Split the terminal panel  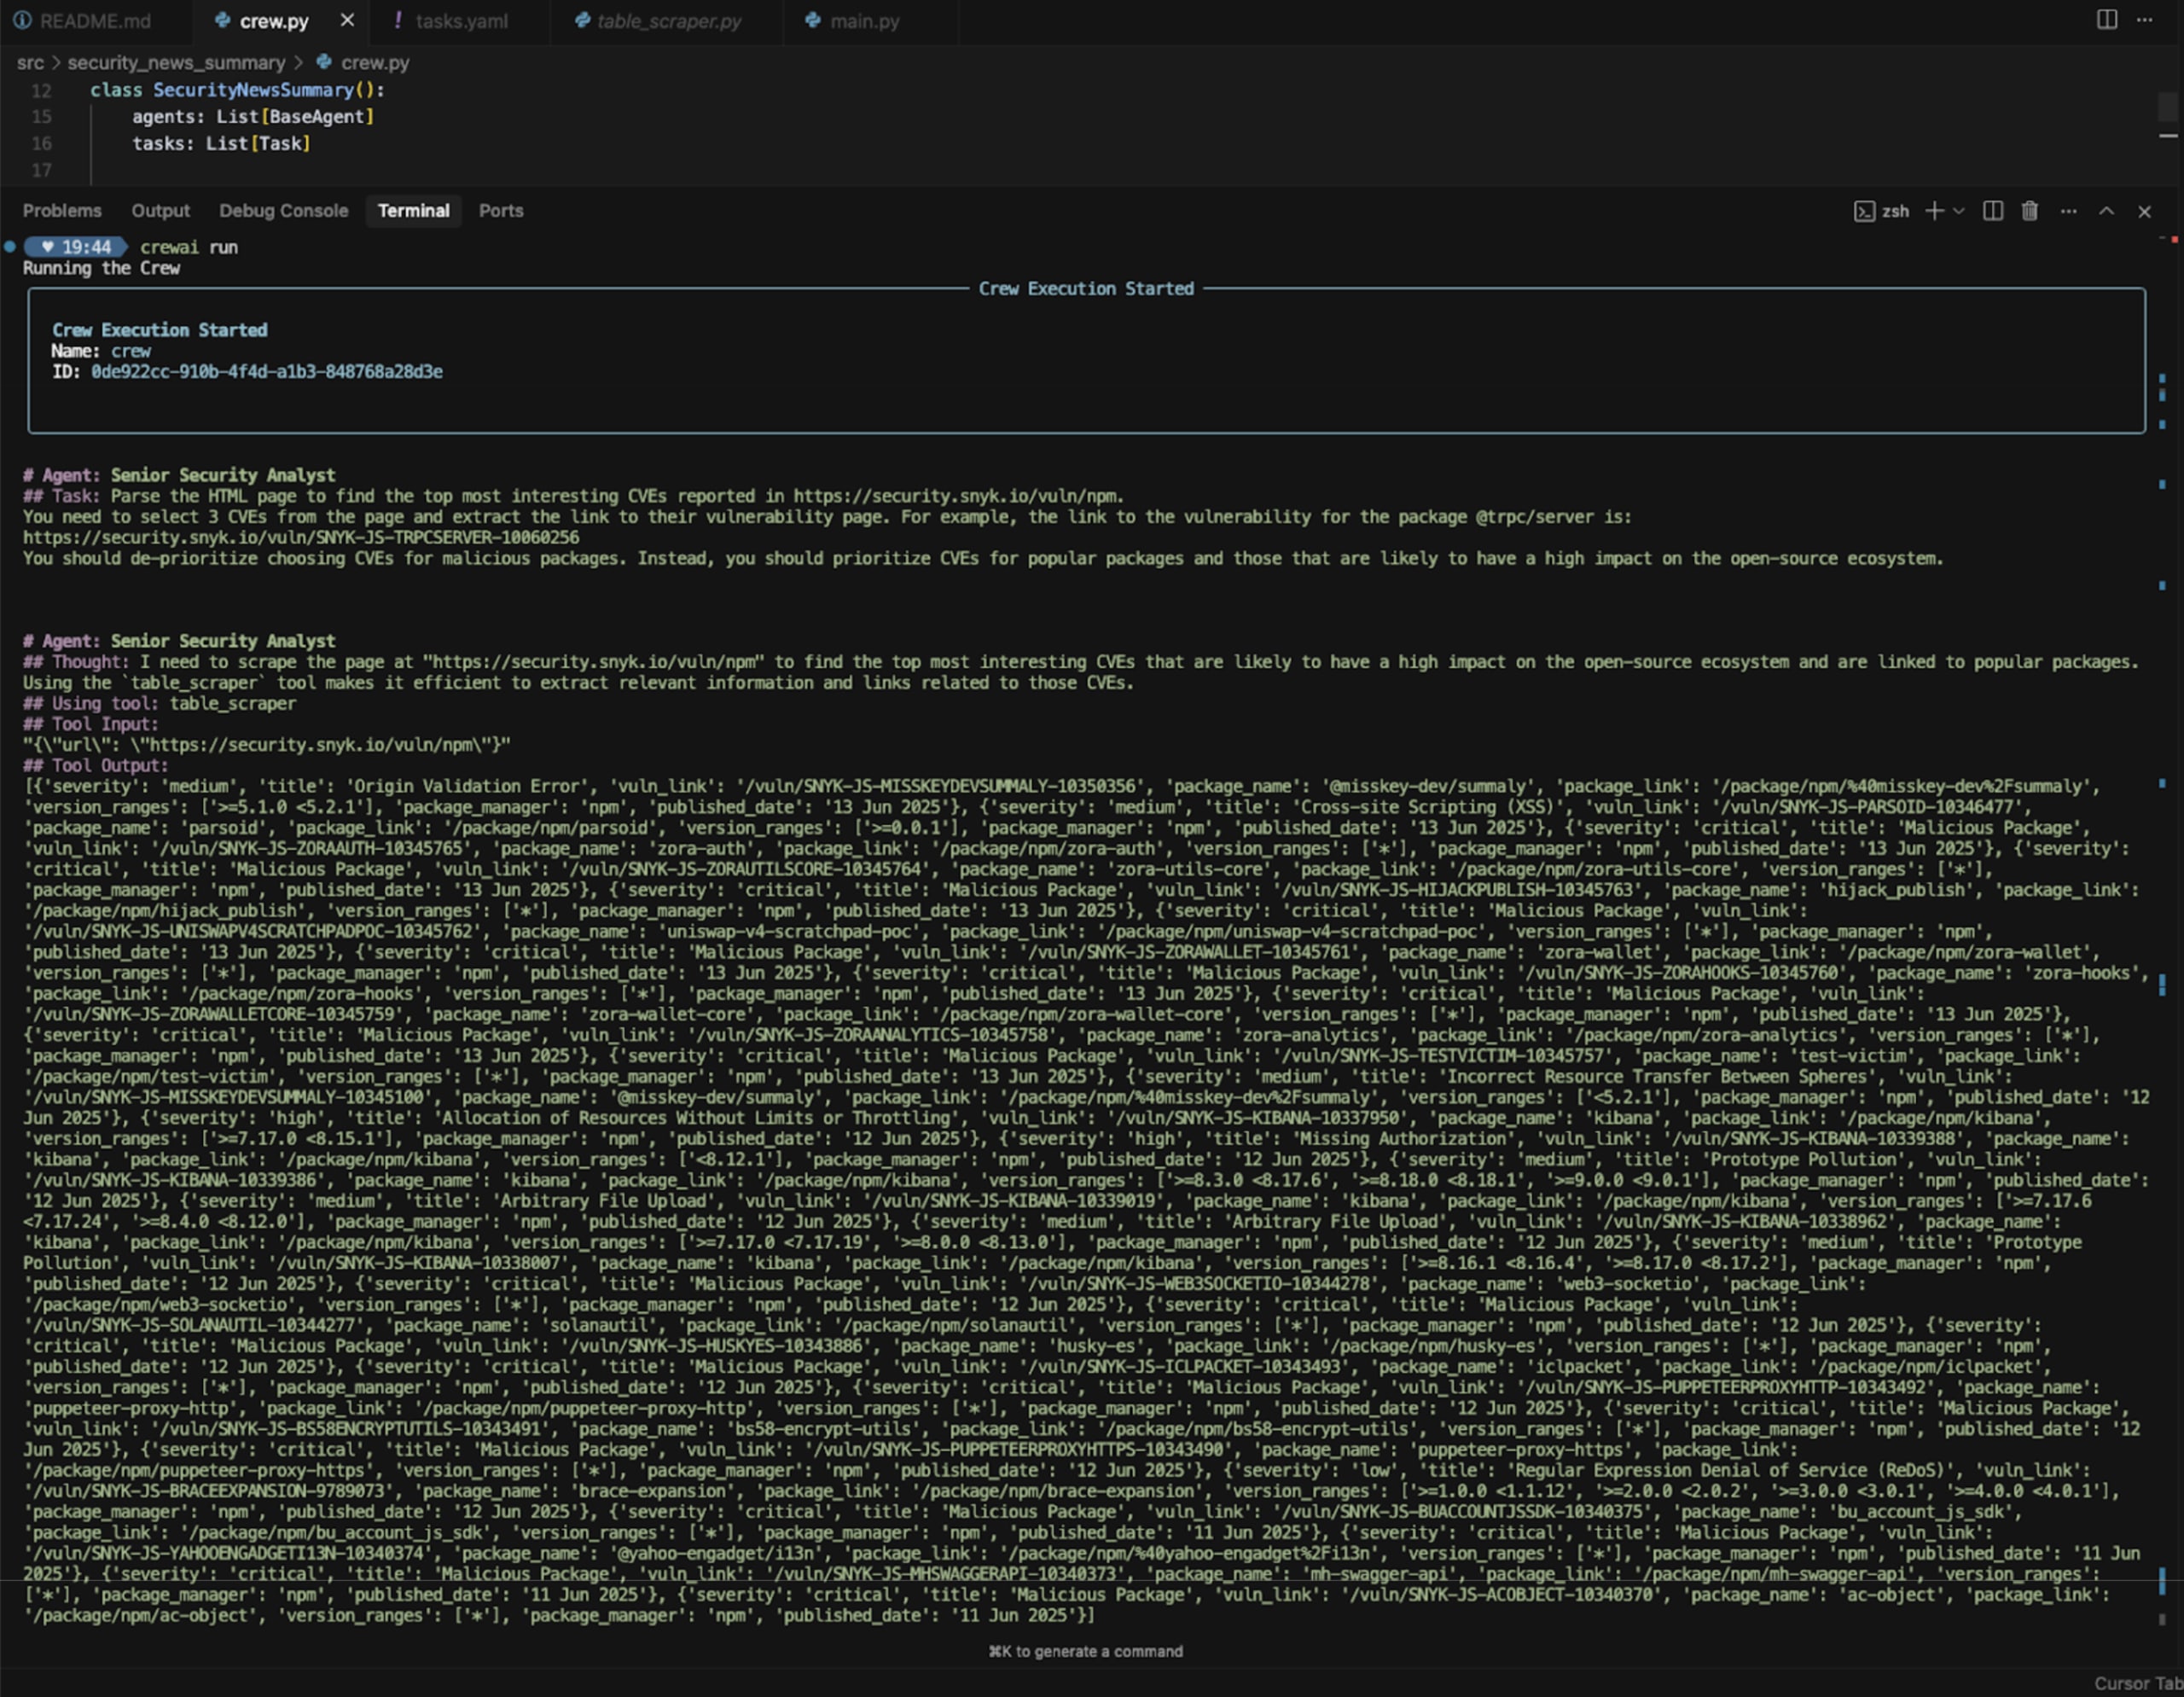pyautogui.click(x=1993, y=211)
